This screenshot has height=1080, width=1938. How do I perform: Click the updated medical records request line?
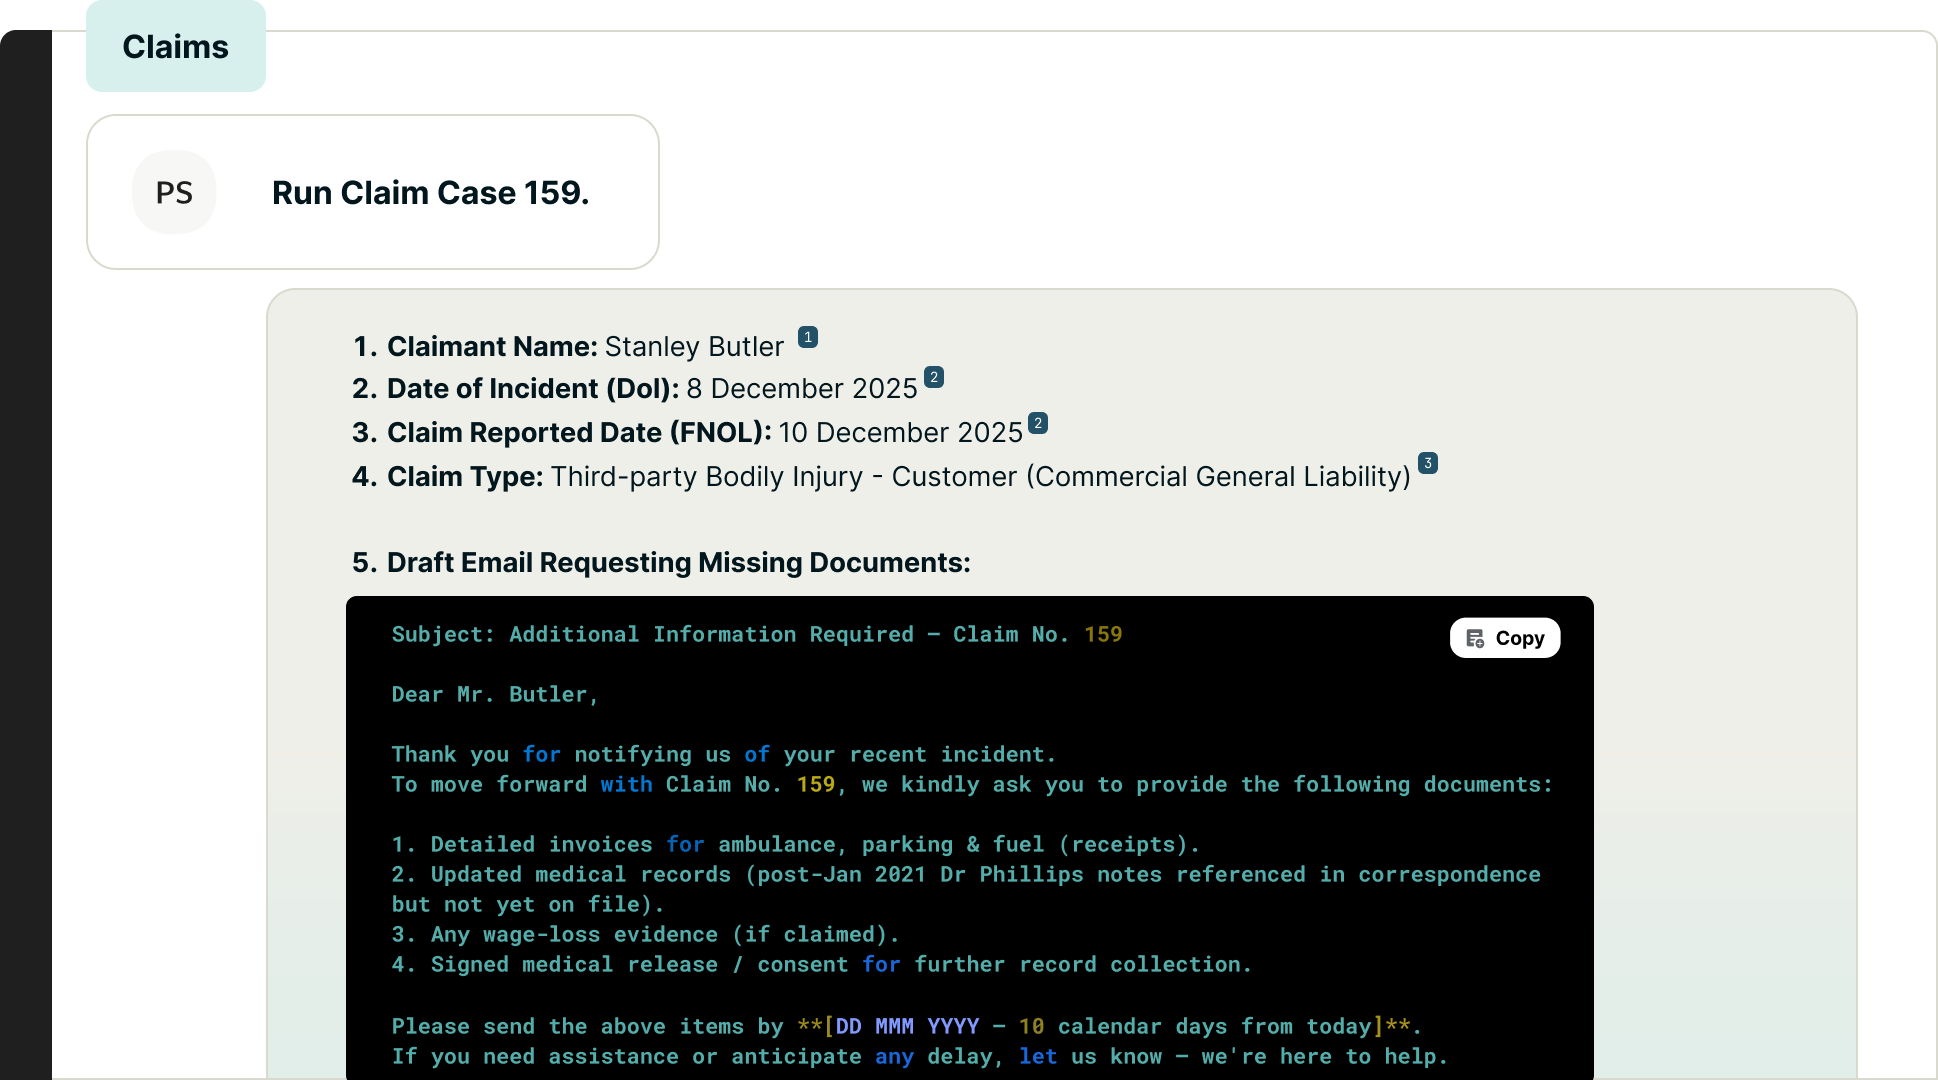pos(965,875)
